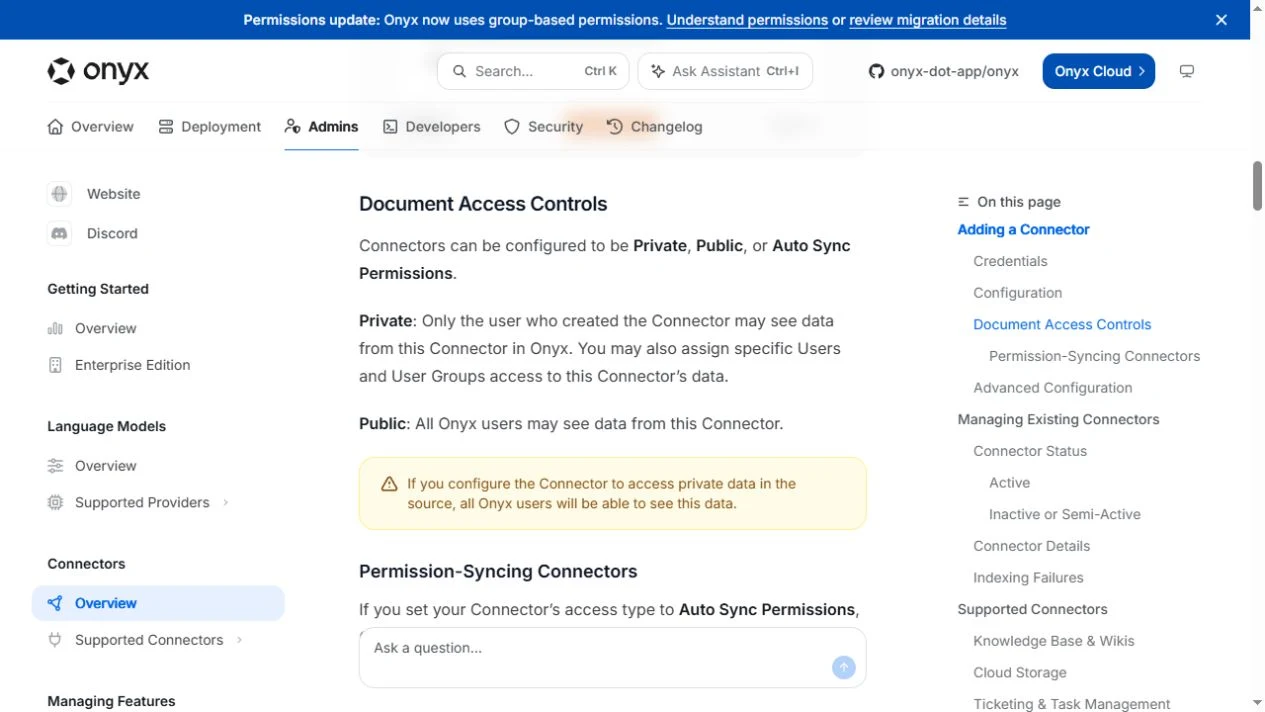This screenshot has height=712, width=1265.
Task: Toggle the theme mode monitor icon
Action: pos(1187,71)
